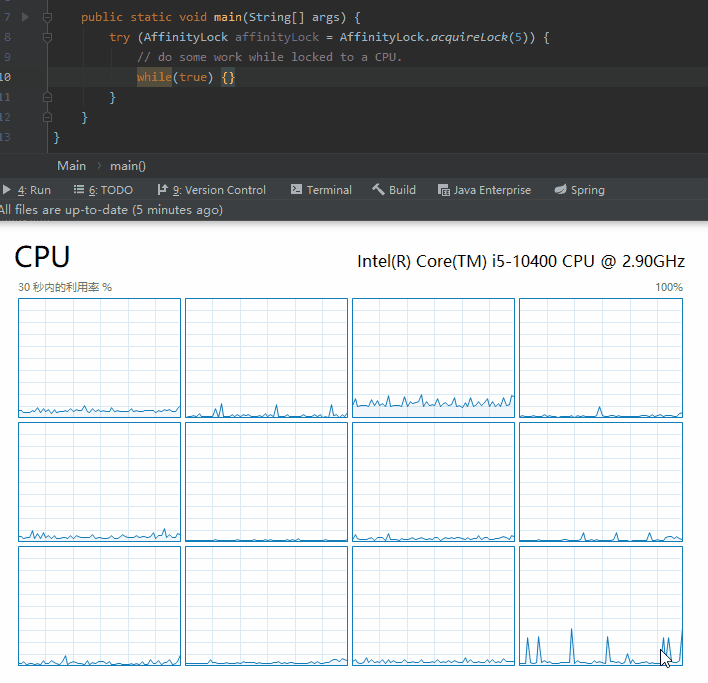Select main() in the breadcrumb bar
This screenshot has height=683, width=708.
click(x=128, y=166)
